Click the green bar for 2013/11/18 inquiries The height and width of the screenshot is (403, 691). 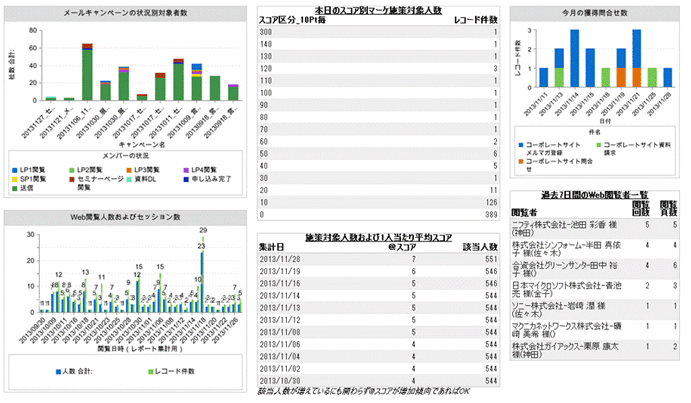[606, 77]
